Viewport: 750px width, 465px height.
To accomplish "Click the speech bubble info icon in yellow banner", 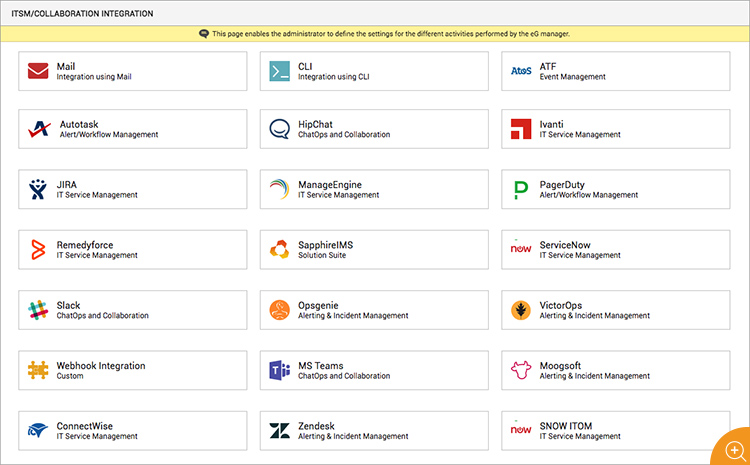I will pos(204,34).
